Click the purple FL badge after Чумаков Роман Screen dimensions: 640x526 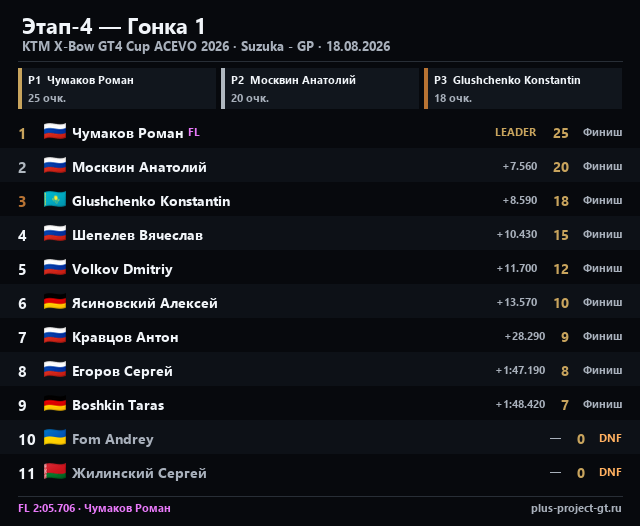(x=194, y=132)
